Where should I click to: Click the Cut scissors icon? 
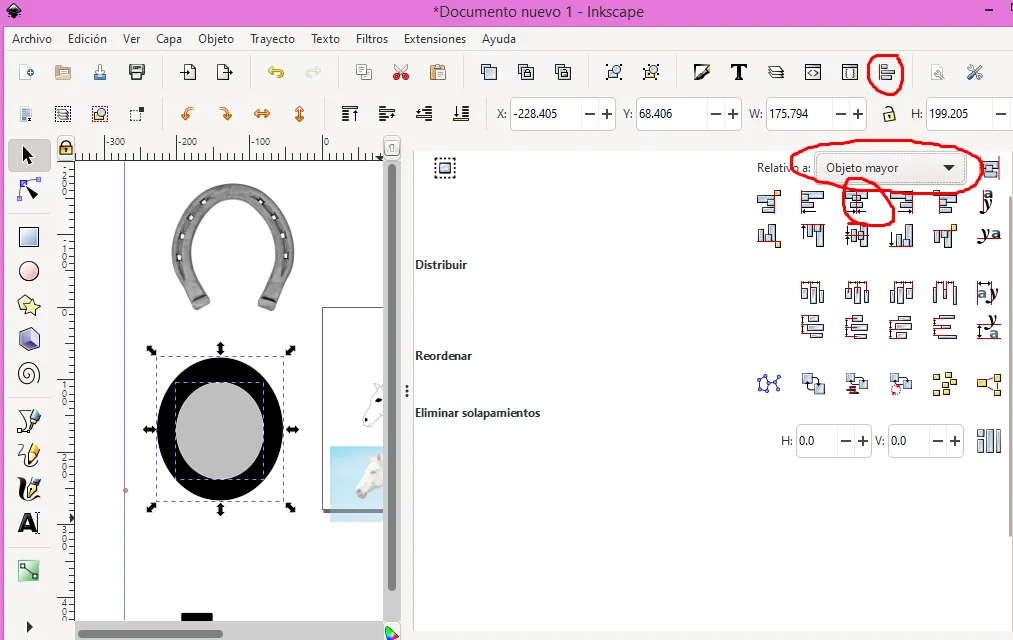click(x=401, y=72)
